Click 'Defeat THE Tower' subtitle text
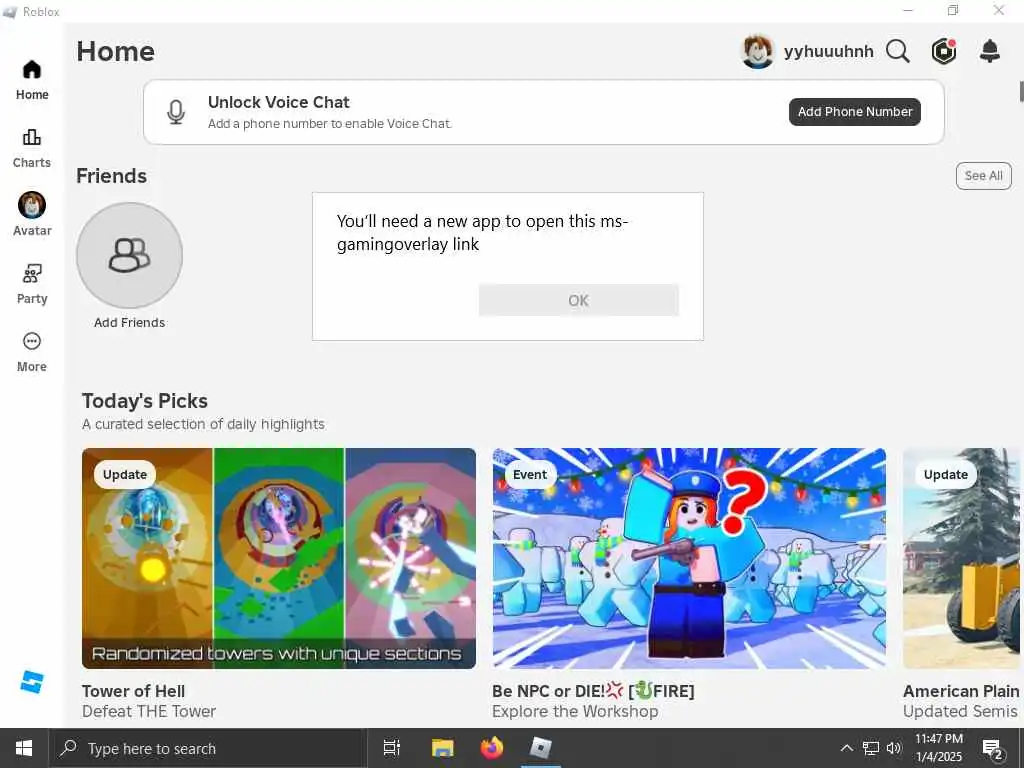1024x768 pixels. tap(149, 711)
